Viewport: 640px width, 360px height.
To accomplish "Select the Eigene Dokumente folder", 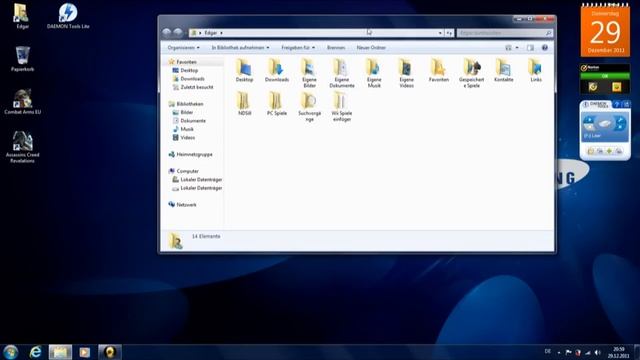I will point(342,73).
